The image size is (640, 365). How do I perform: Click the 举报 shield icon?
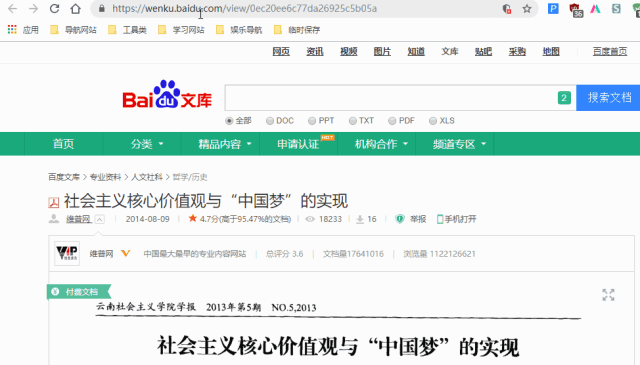(400, 219)
